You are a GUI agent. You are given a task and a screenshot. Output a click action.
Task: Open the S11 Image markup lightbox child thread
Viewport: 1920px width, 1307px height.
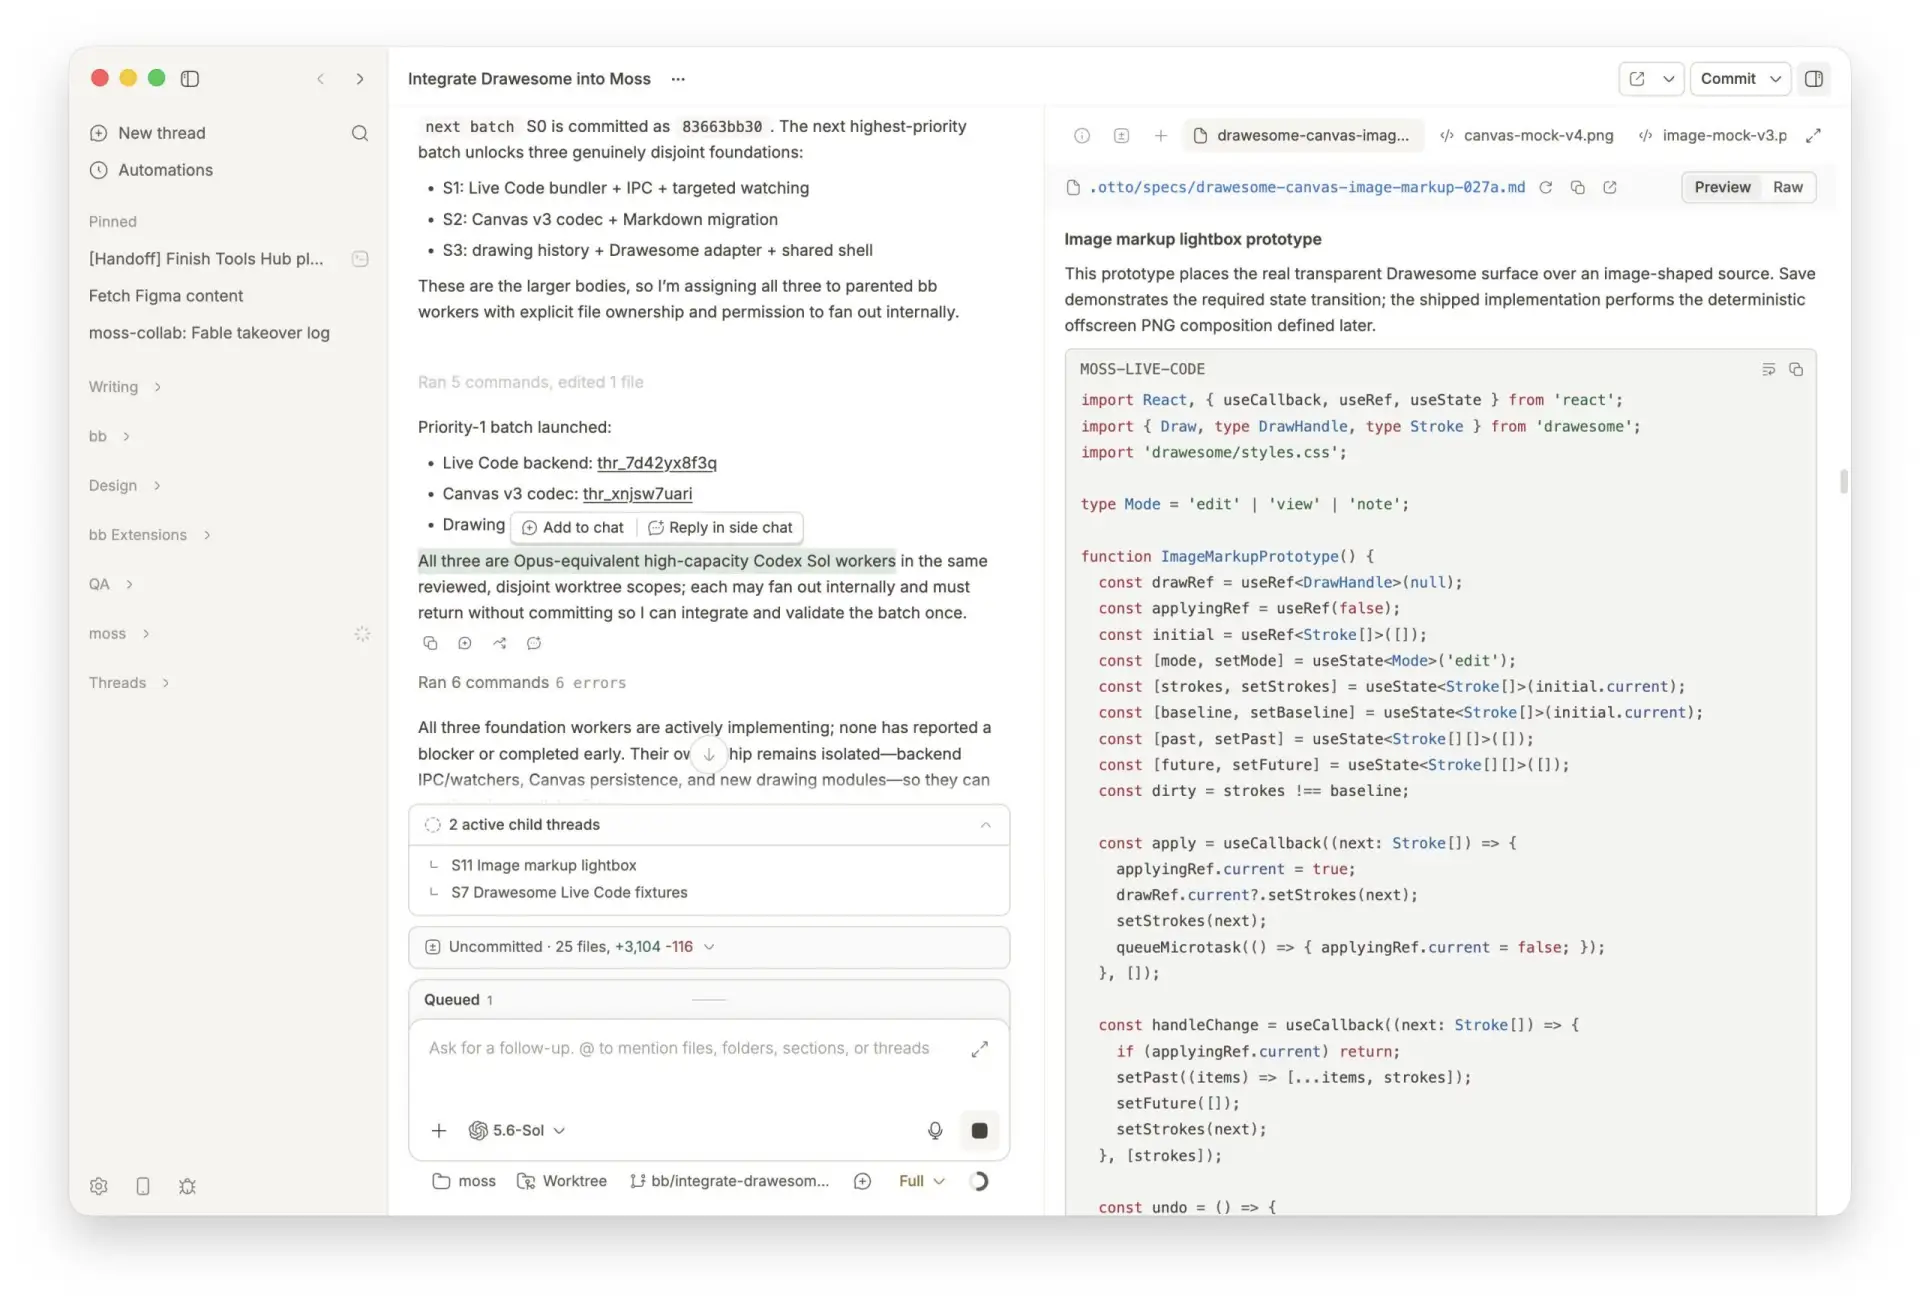pyautogui.click(x=543, y=865)
